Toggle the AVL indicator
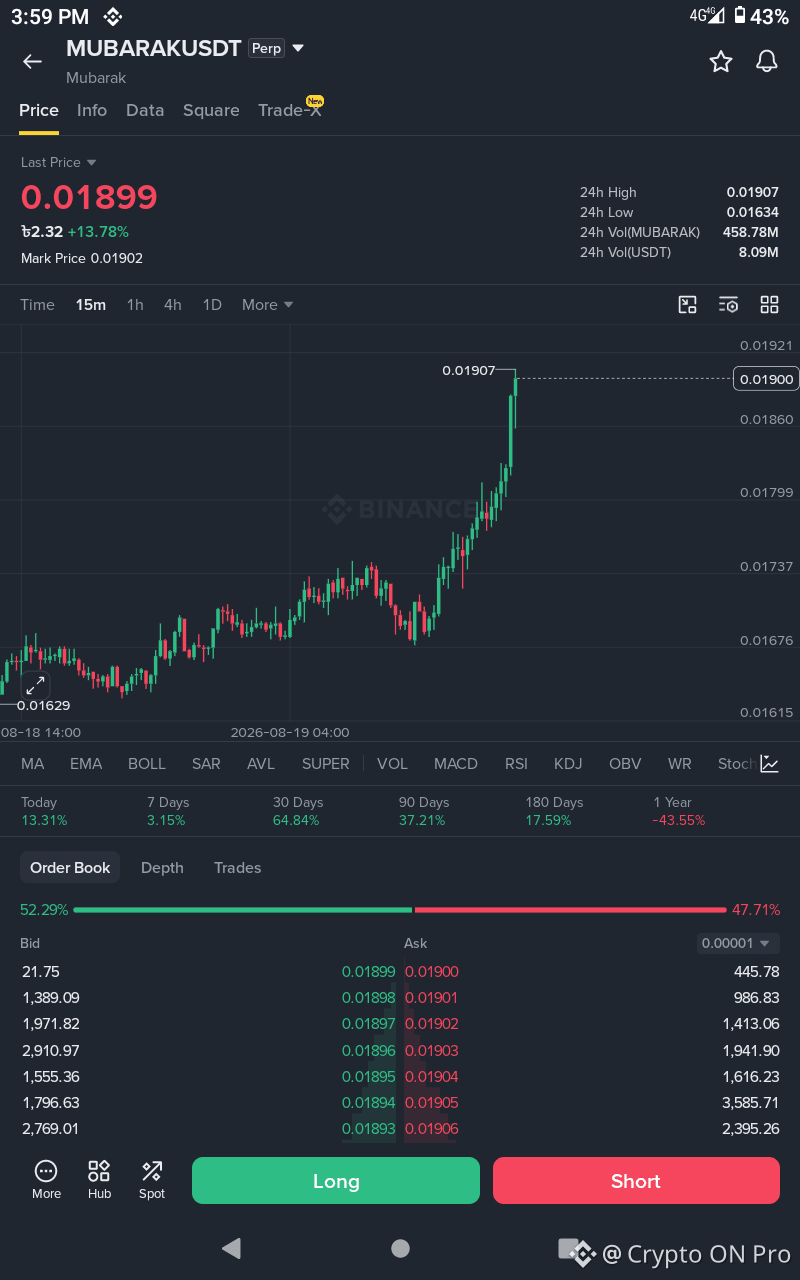Image resolution: width=800 pixels, height=1280 pixels. point(261,764)
